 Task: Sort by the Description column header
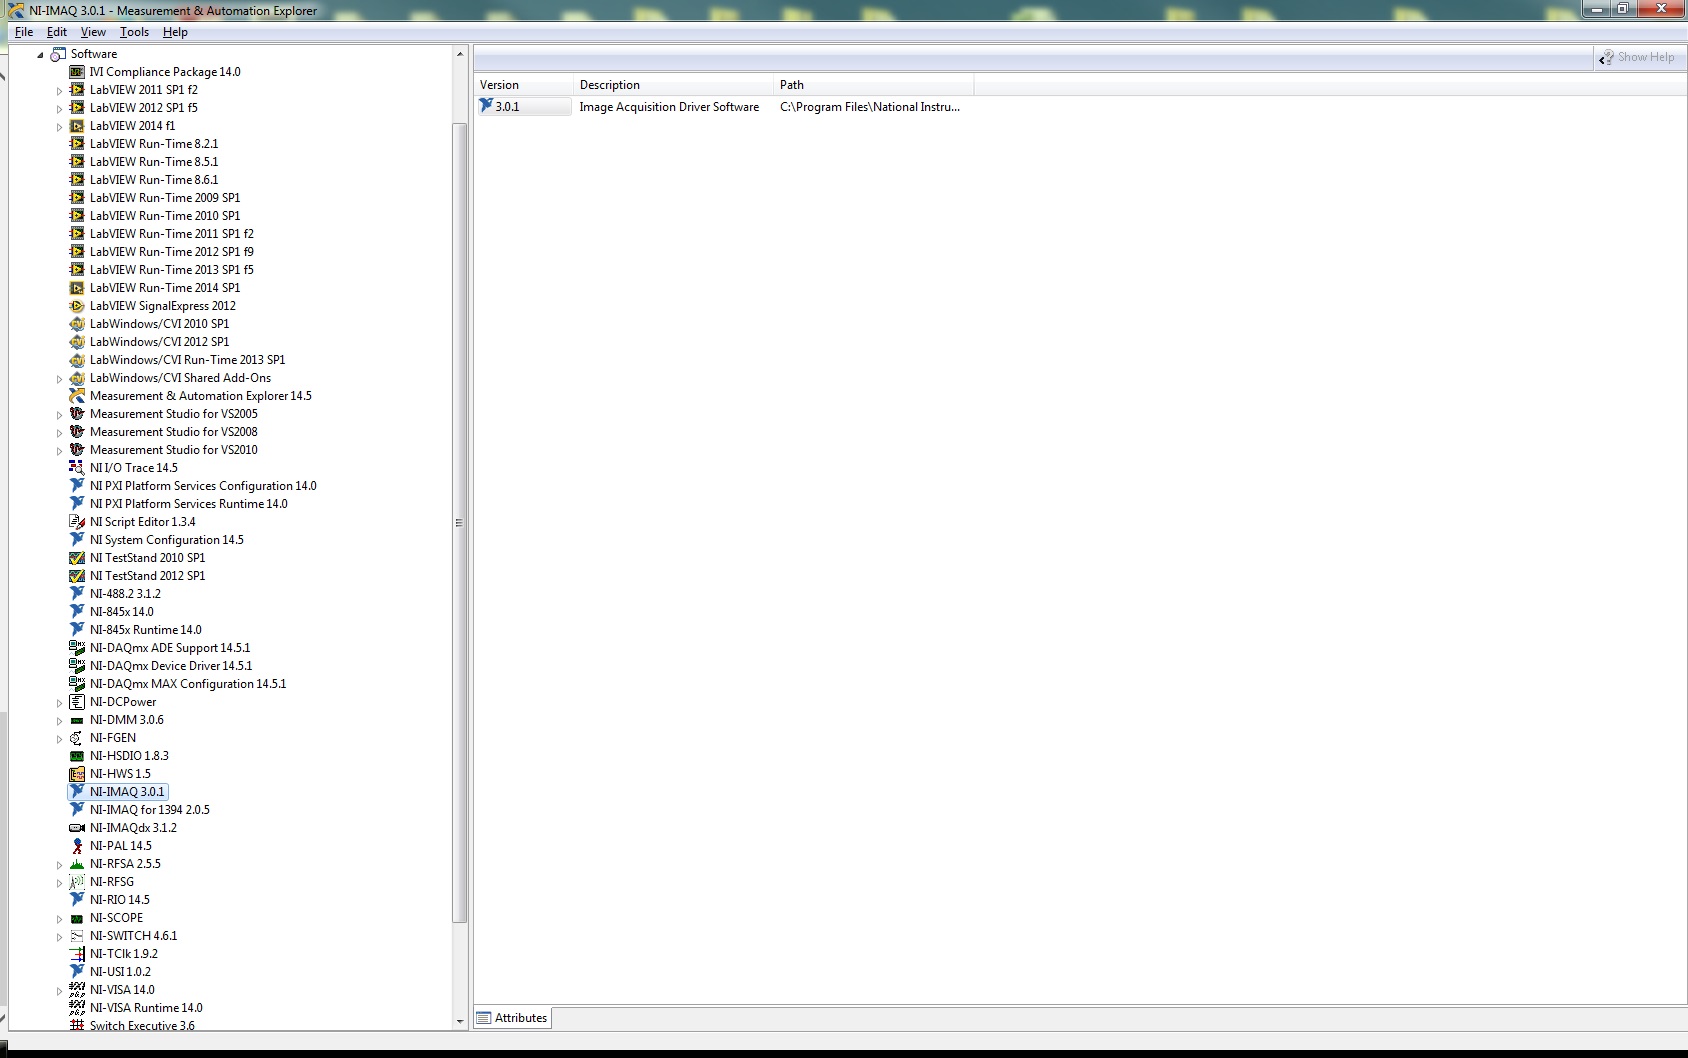point(674,85)
